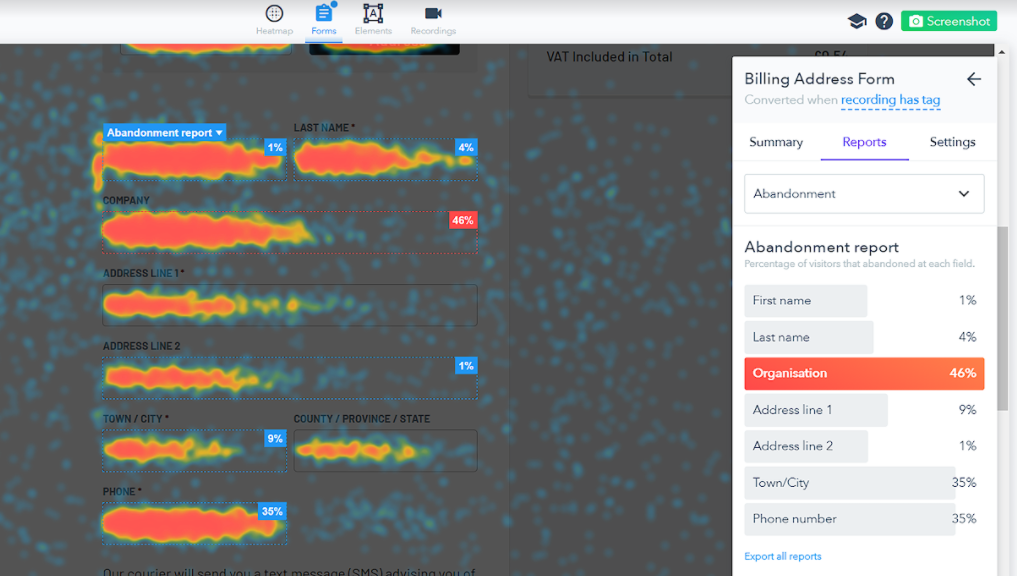Open the 'recording has tag' link
The width and height of the screenshot is (1017, 576).
tap(891, 100)
